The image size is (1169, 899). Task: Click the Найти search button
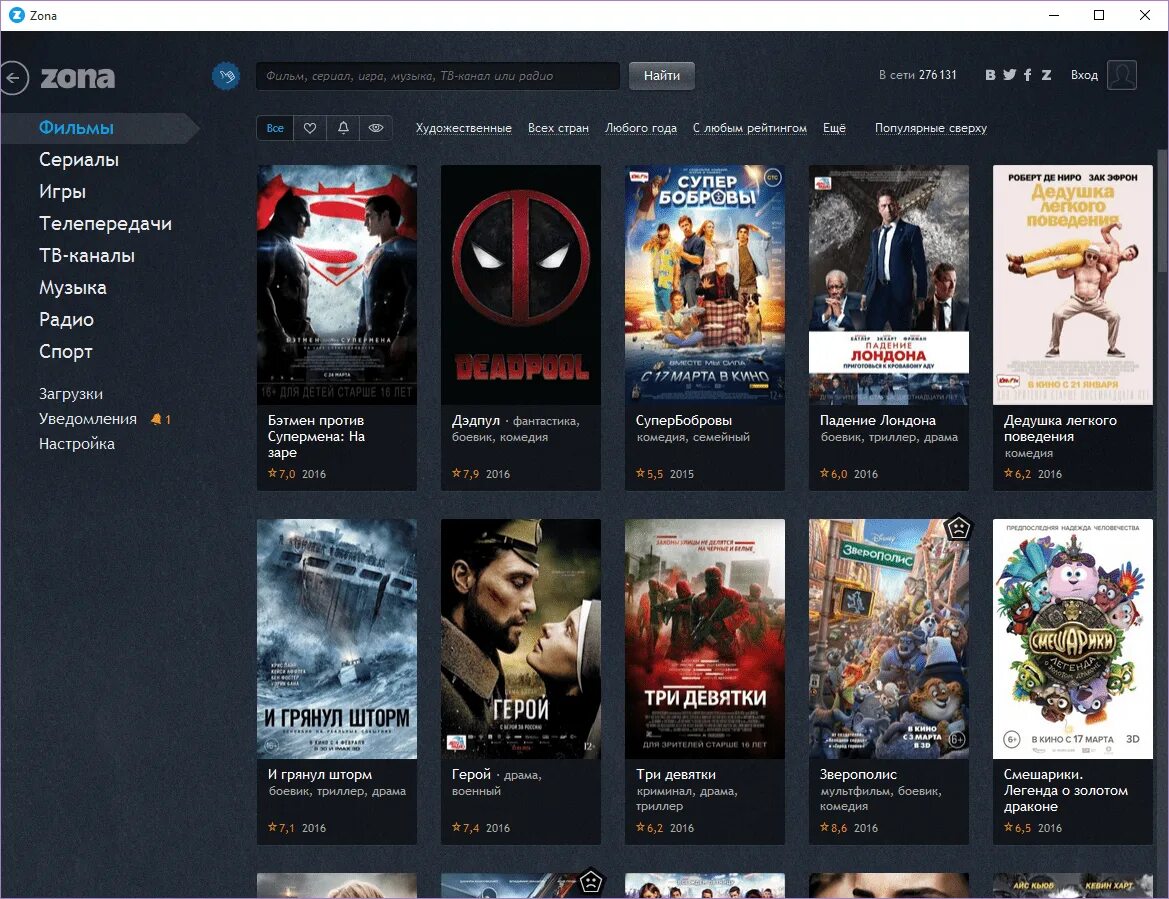tap(661, 75)
